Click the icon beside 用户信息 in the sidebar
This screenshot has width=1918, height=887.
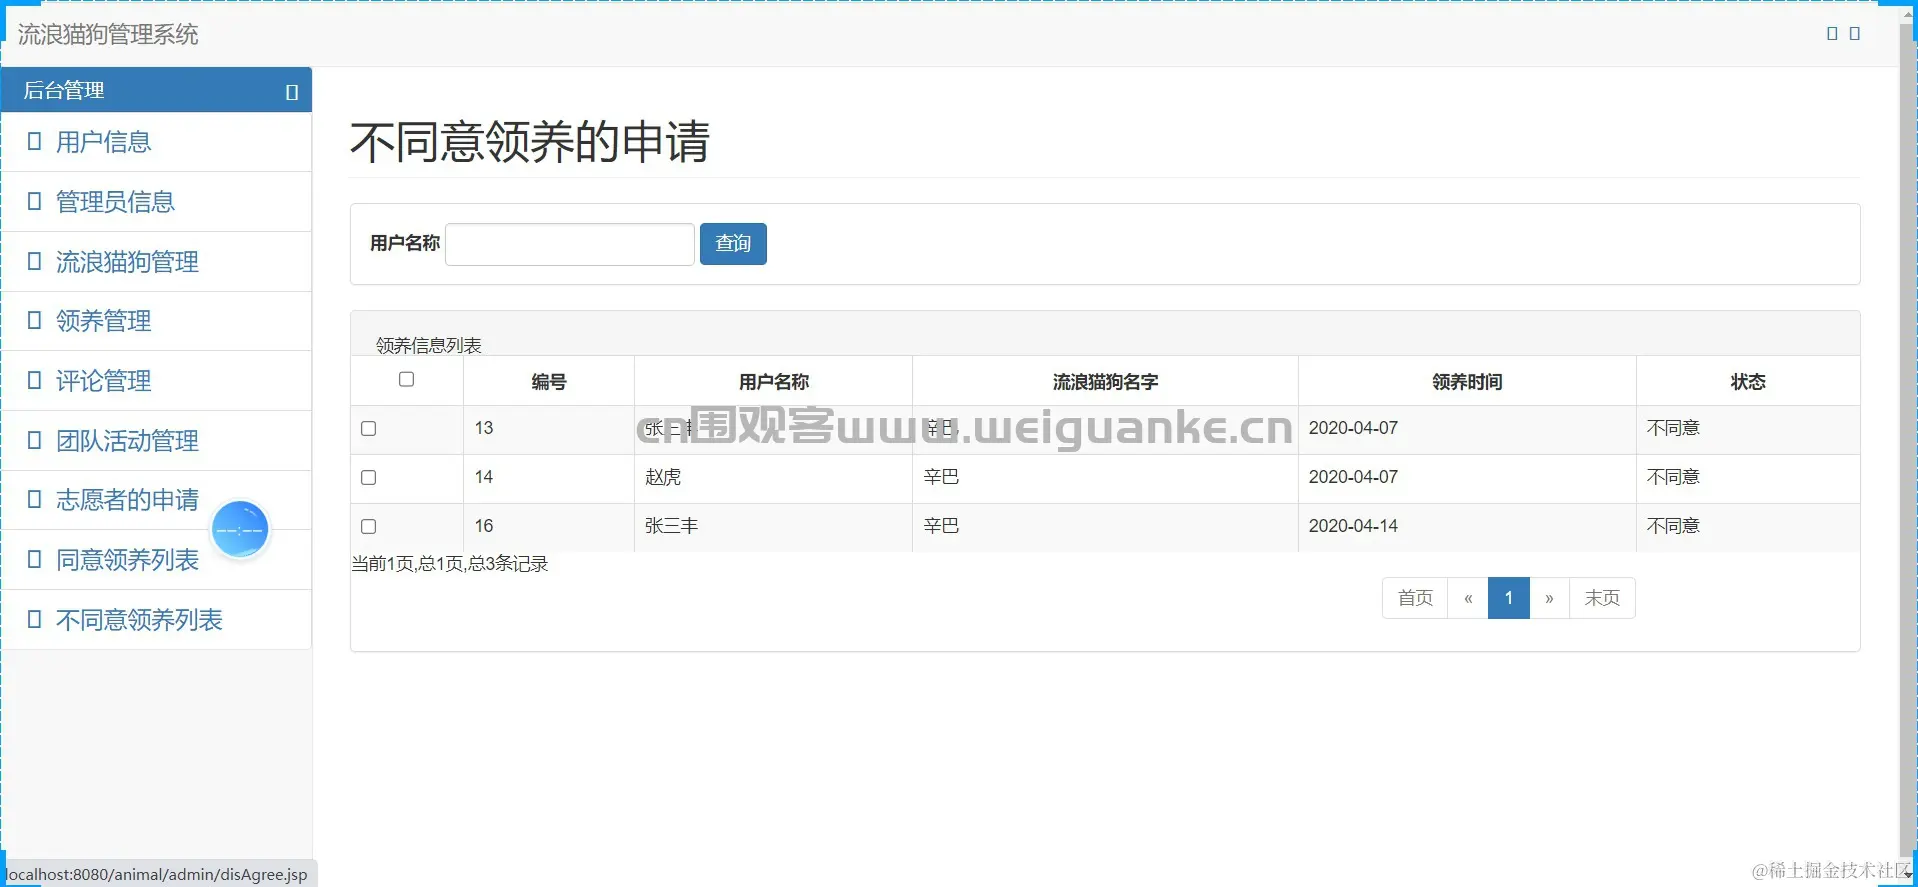pyautogui.click(x=34, y=141)
